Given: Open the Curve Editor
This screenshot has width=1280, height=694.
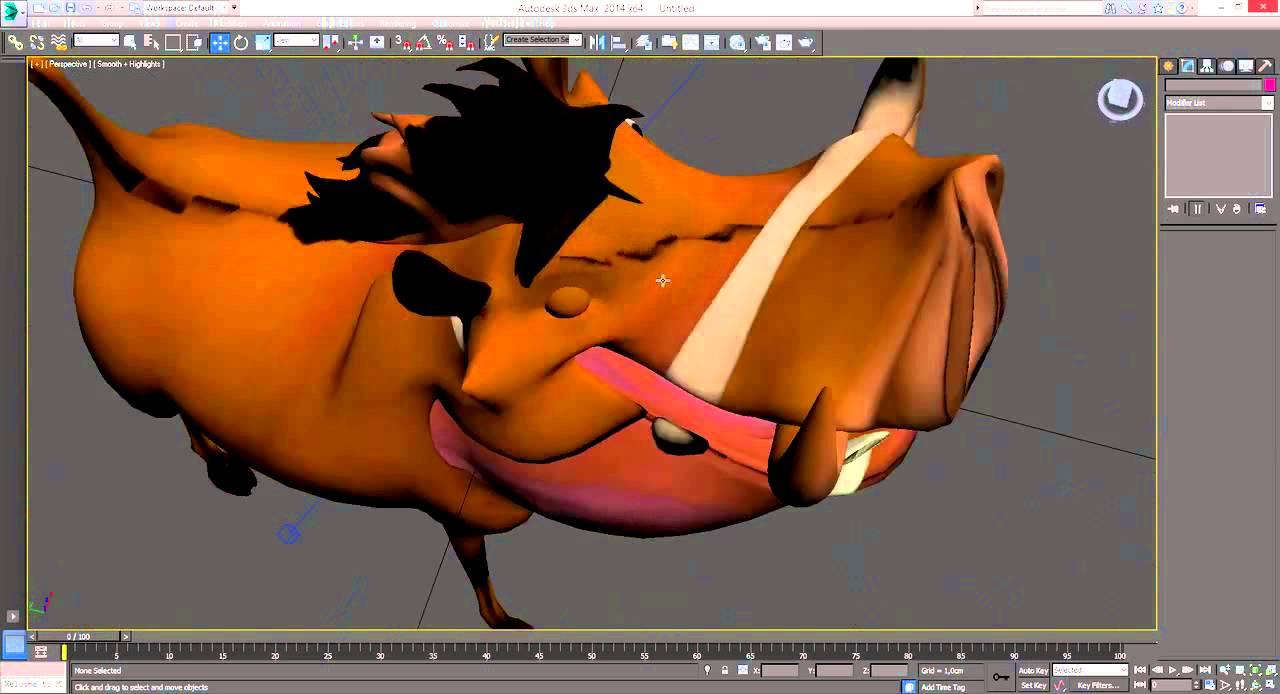Looking at the screenshot, I should (690, 42).
